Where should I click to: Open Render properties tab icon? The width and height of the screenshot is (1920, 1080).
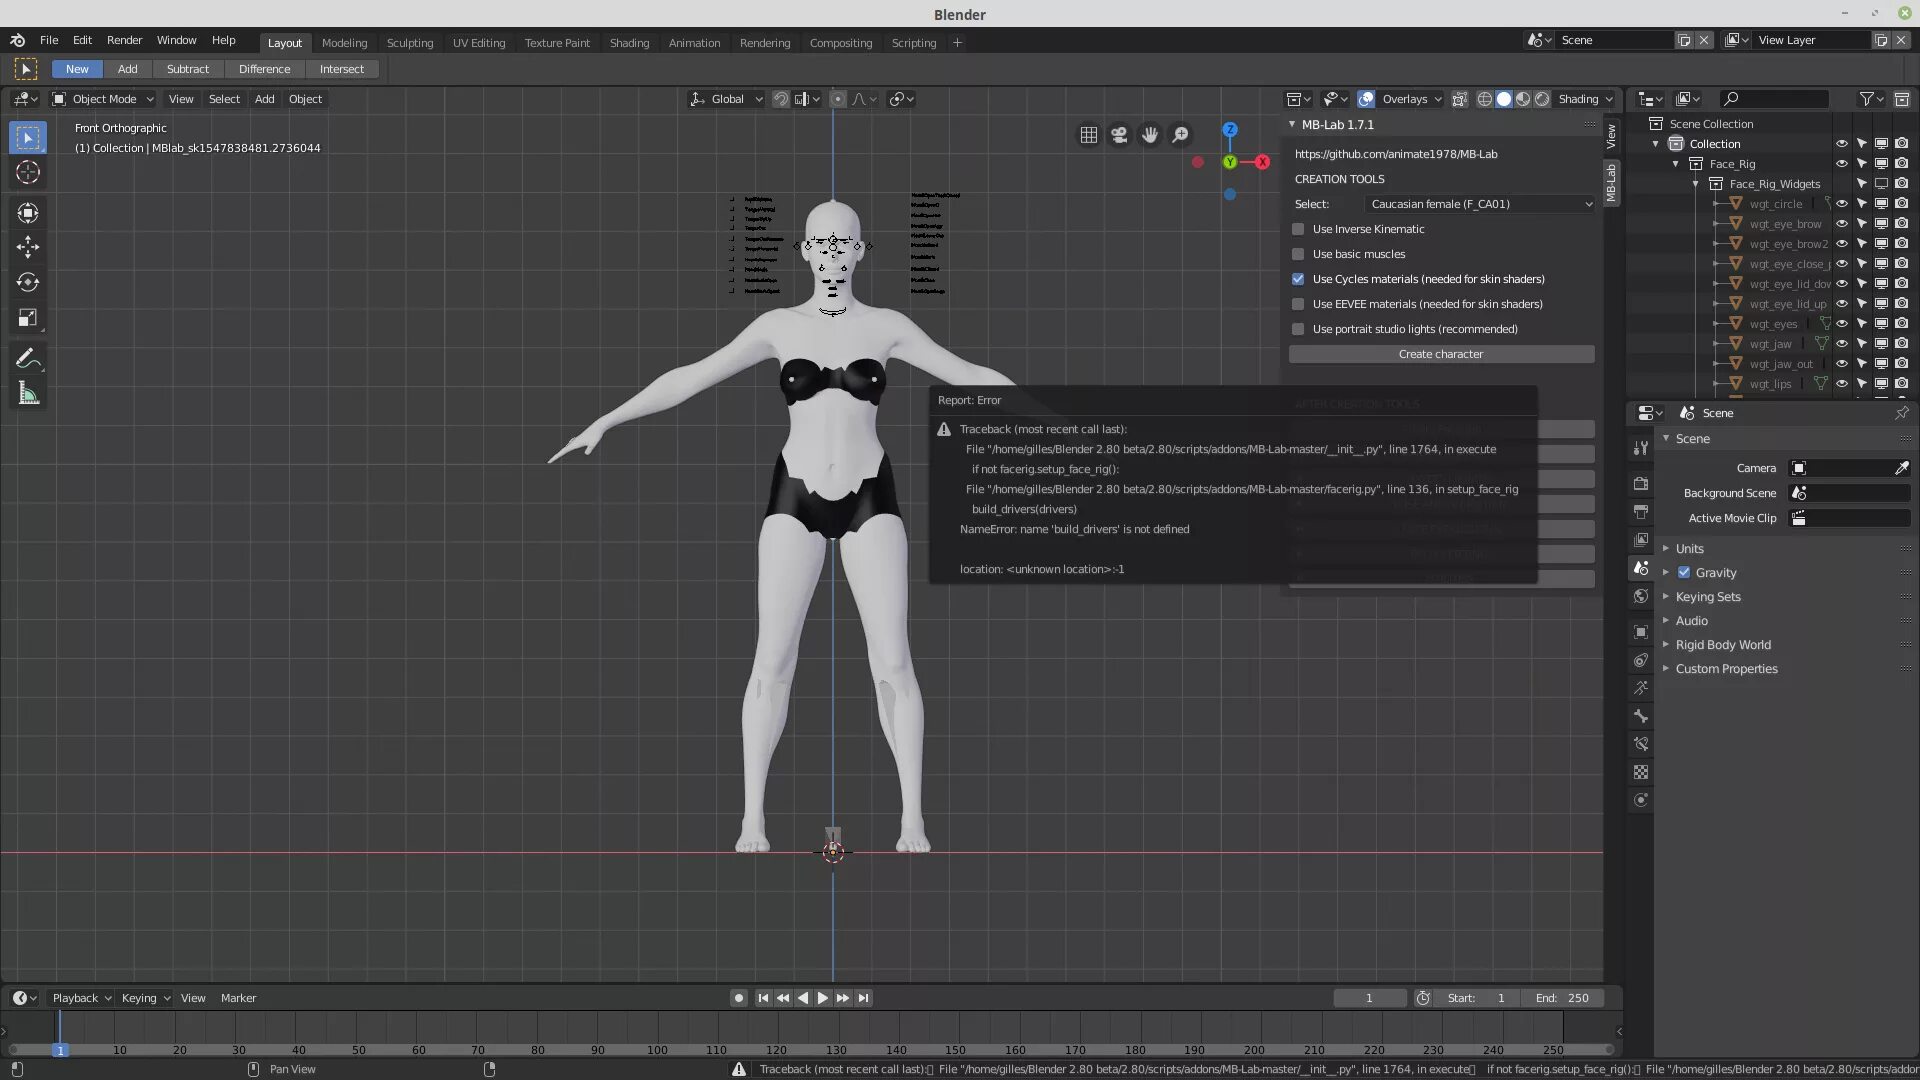(x=1641, y=484)
